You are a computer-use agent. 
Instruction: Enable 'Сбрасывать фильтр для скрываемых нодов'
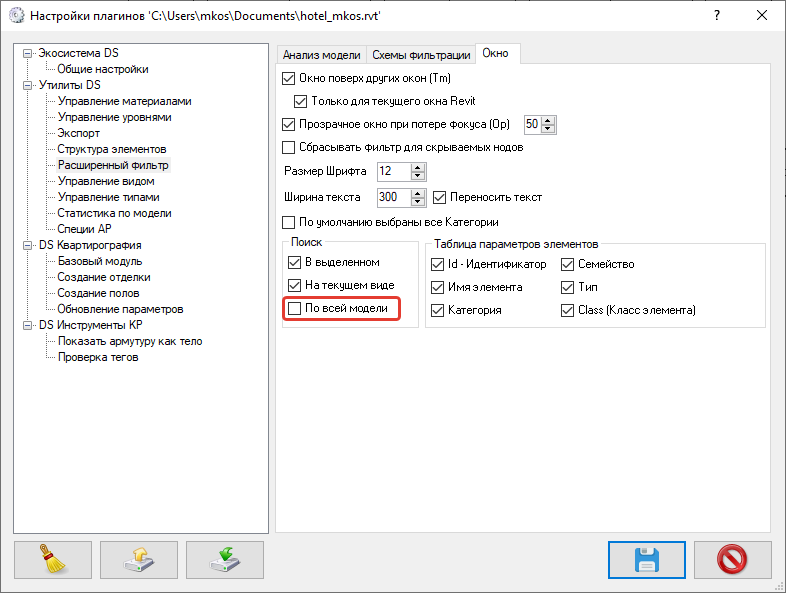[288, 147]
